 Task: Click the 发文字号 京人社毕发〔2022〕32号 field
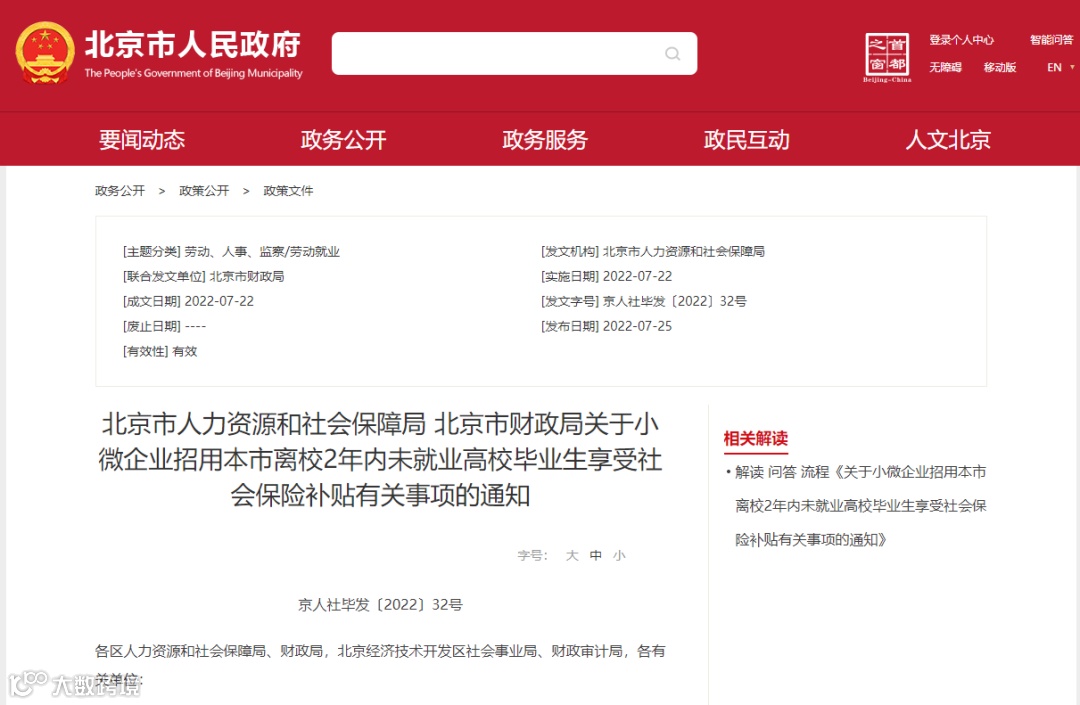(x=644, y=302)
